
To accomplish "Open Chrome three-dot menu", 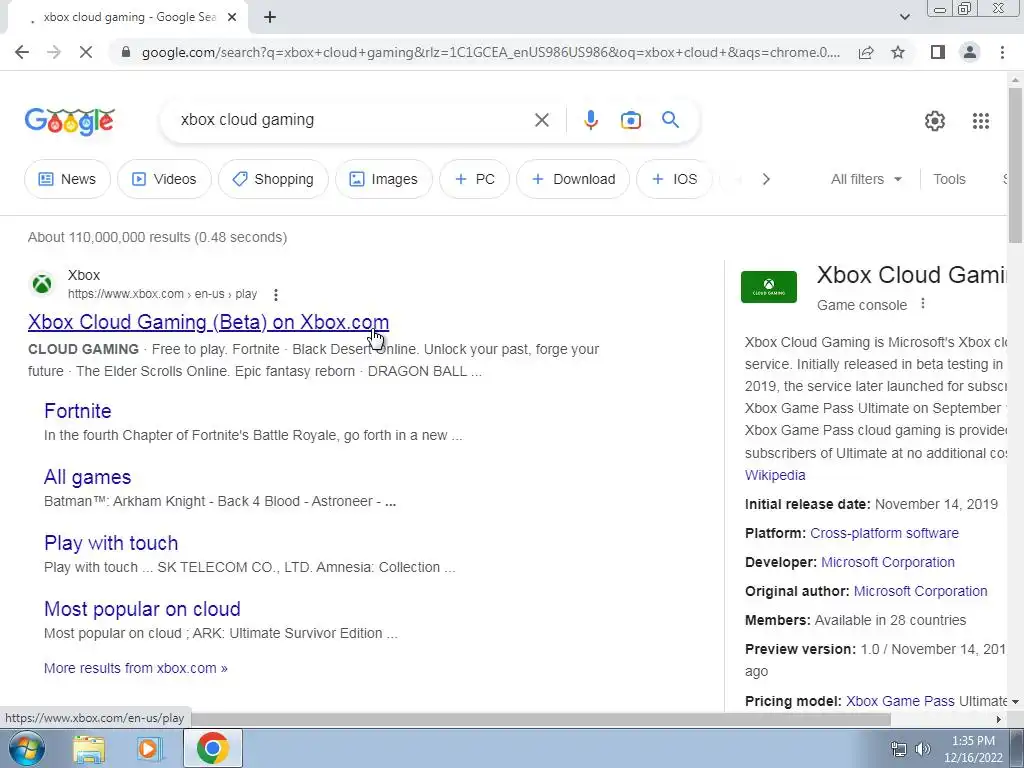I will point(1002,52).
